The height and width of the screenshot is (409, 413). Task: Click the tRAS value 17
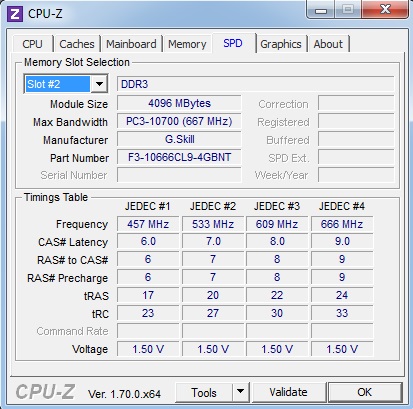click(148, 295)
